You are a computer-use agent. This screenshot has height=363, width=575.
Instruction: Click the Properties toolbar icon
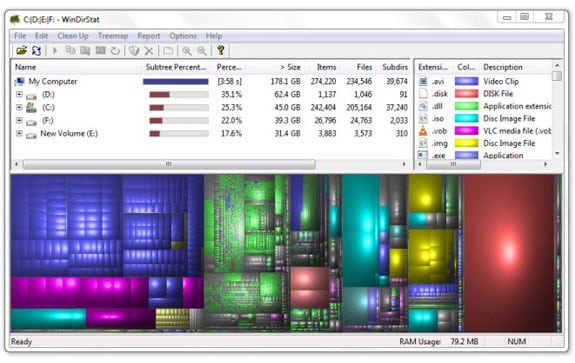[168, 50]
